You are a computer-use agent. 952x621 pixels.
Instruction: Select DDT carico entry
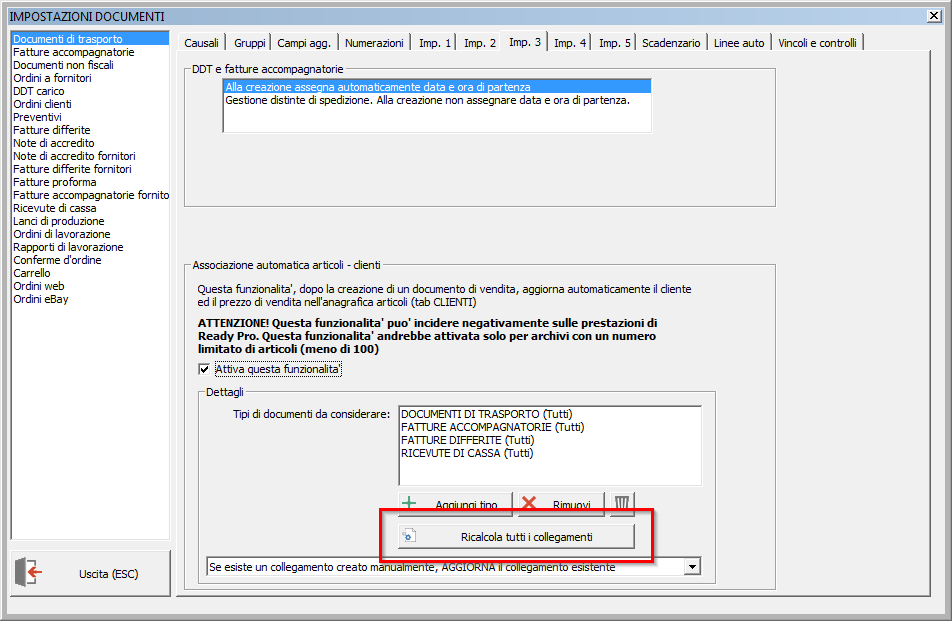coord(90,91)
